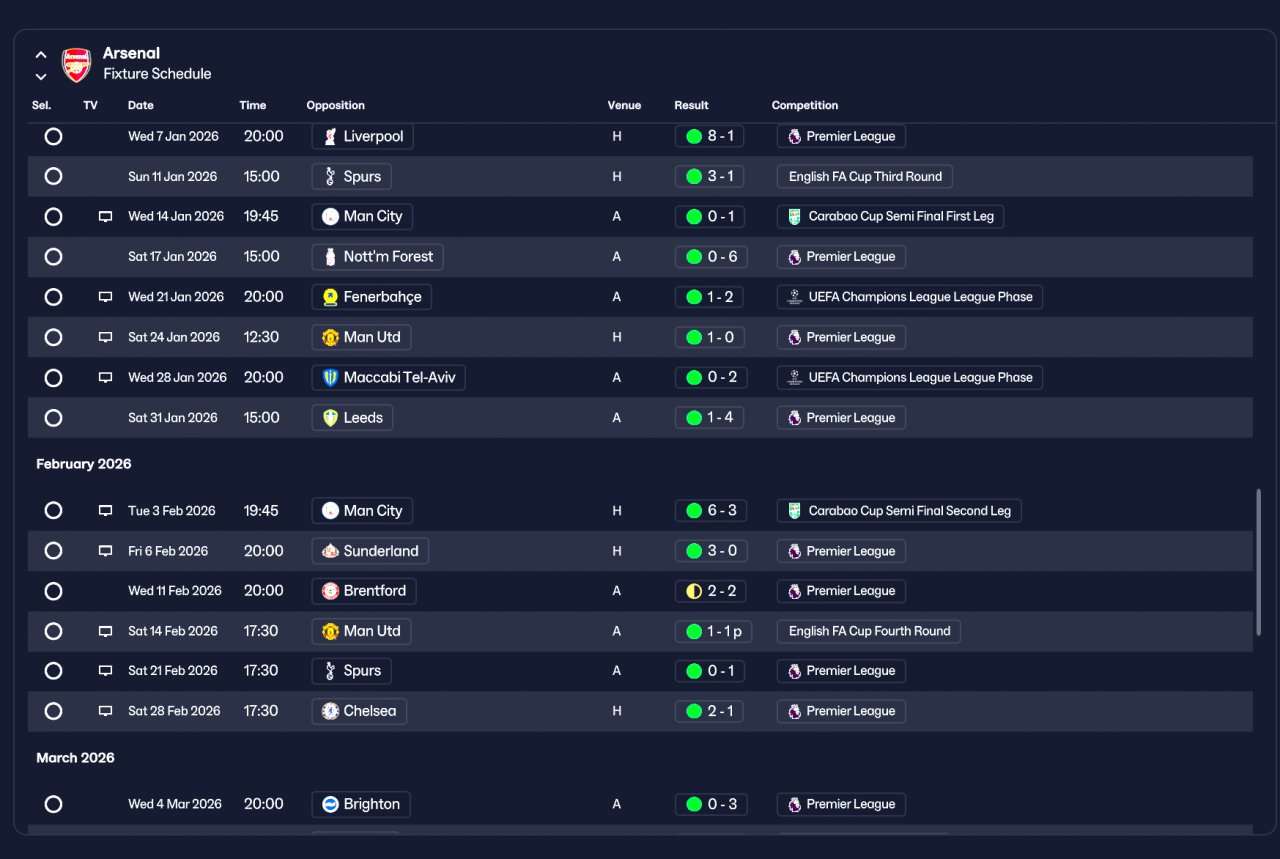Click the TV icon on Sat 28 Feb row
The image size is (1280, 859).
tap(105, 711)
